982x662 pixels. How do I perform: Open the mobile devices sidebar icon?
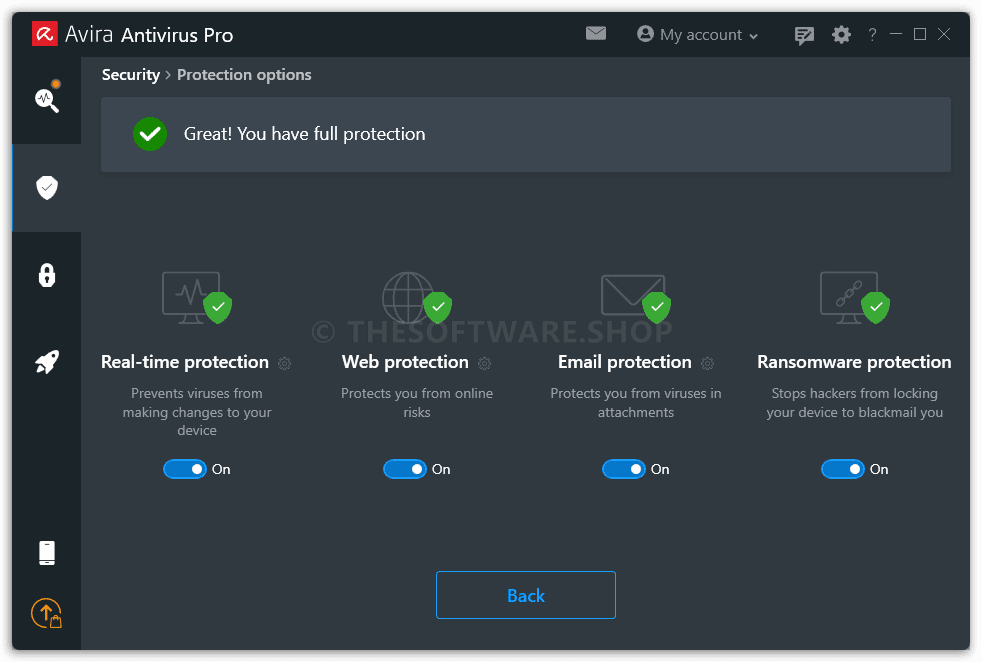pos(47,553)
